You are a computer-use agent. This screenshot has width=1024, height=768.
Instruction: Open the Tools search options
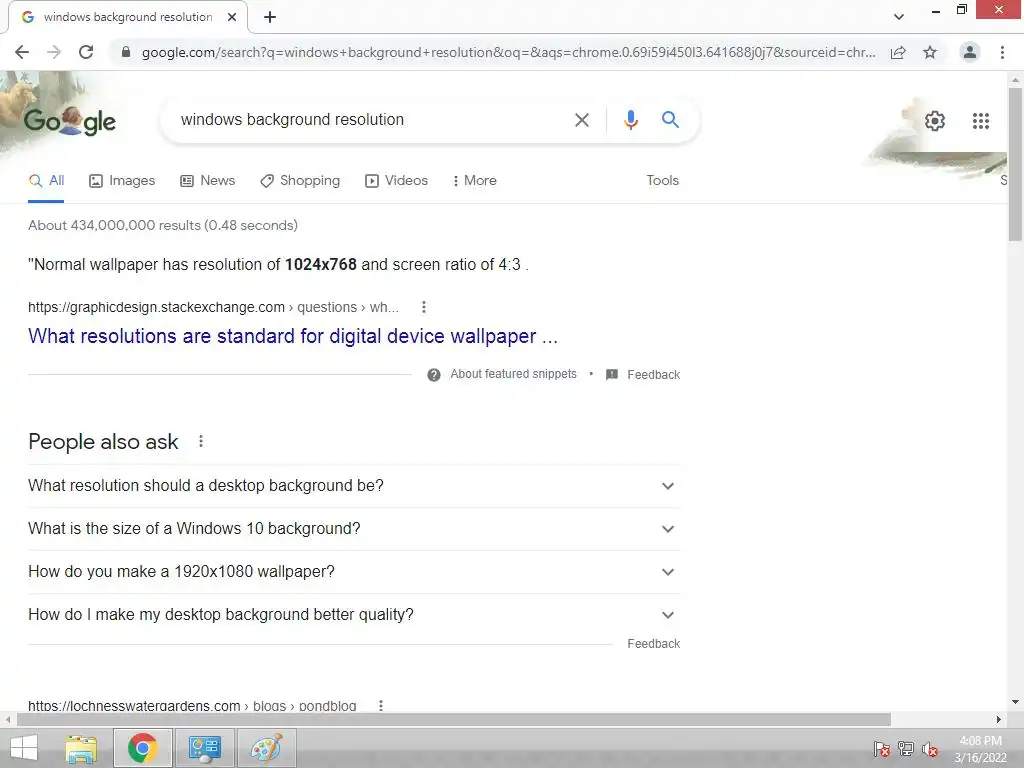663,181
